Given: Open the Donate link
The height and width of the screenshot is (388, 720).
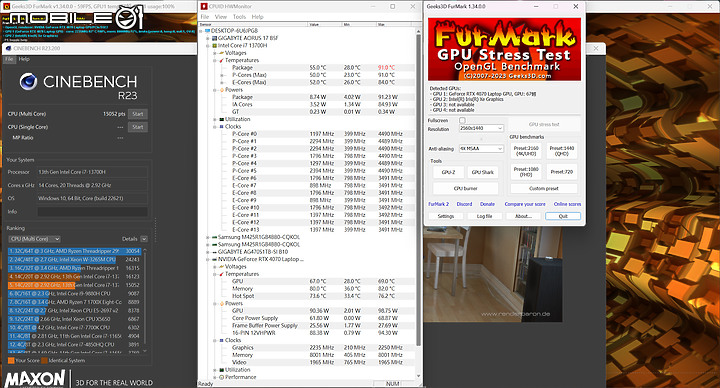Looking at the screenshot, I should 487,204.
